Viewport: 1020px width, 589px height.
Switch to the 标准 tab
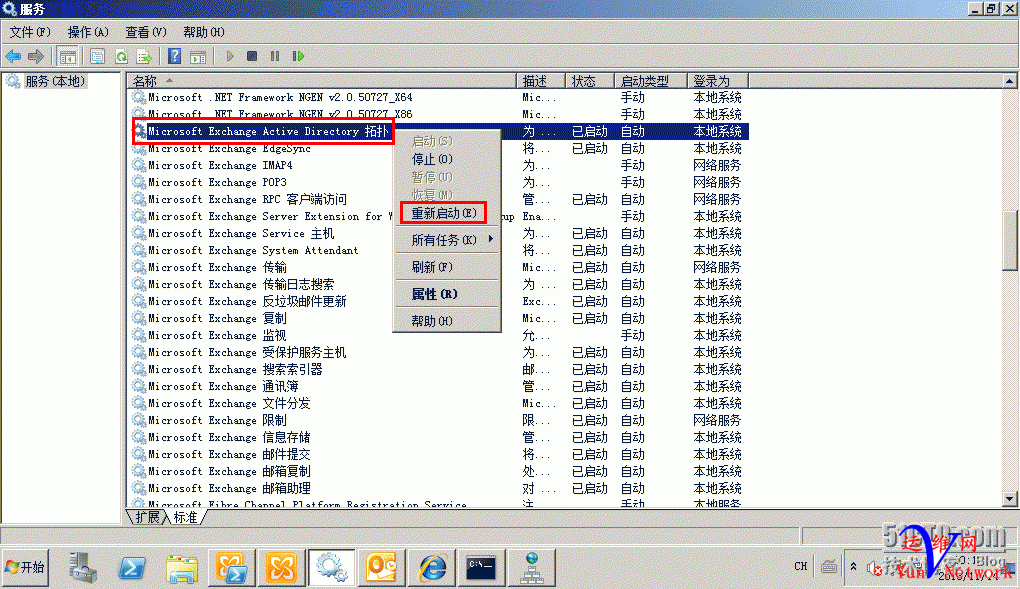point(185,517)
